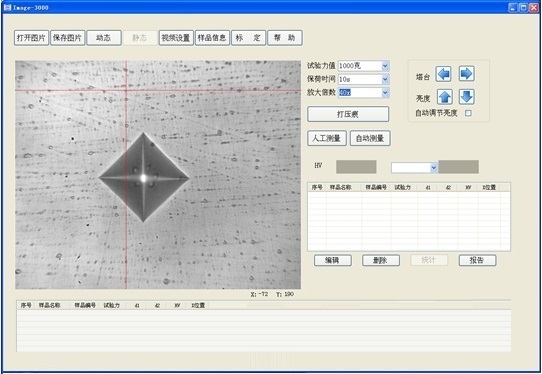Switch to 动态 live mode

[104, 38]
